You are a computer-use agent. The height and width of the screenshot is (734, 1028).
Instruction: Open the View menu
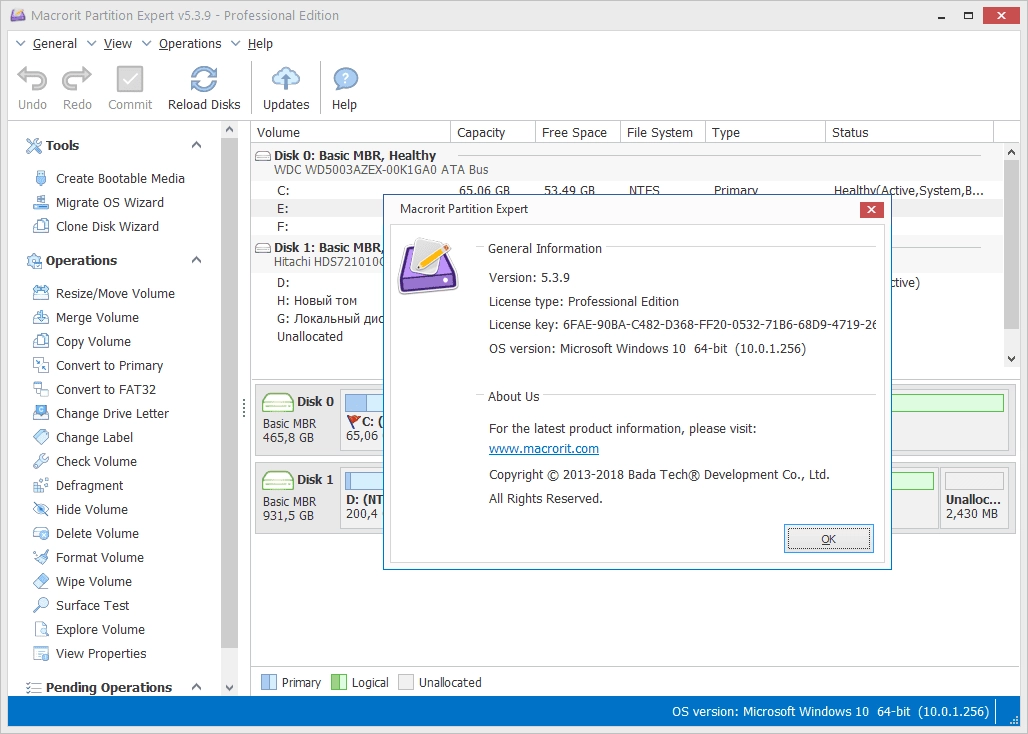(117, 44)
